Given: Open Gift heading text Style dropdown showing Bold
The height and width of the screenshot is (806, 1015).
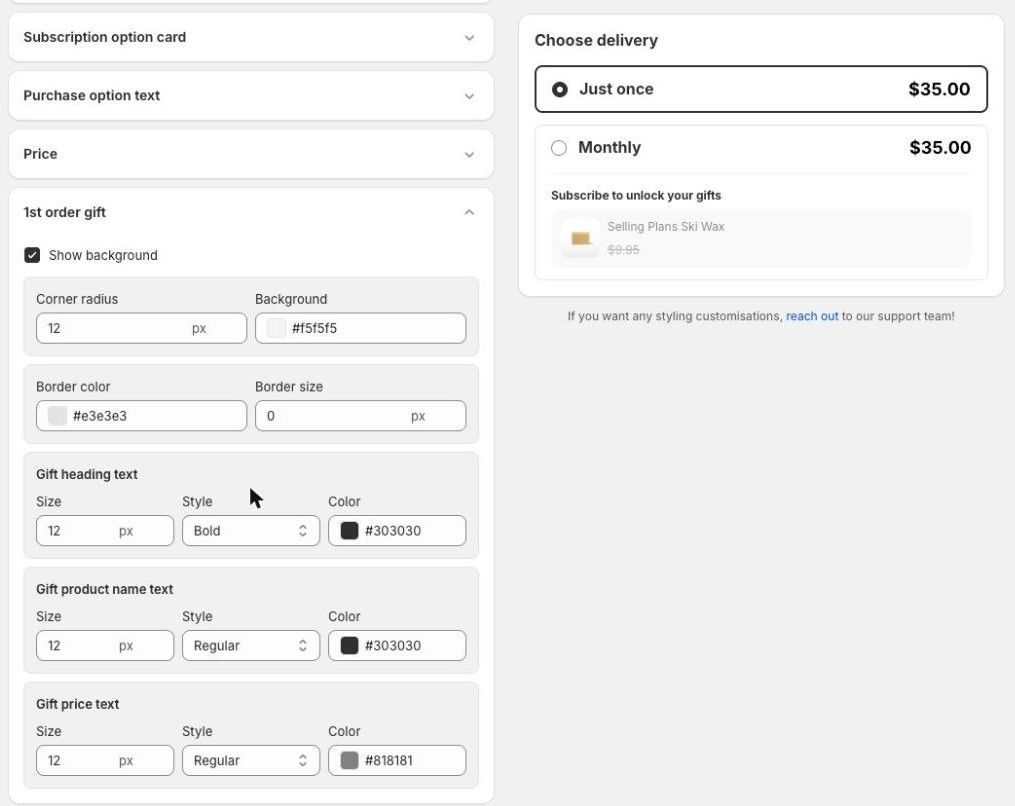Looking at the screenshot, I should pyautogui.click(x=251, y=531).
